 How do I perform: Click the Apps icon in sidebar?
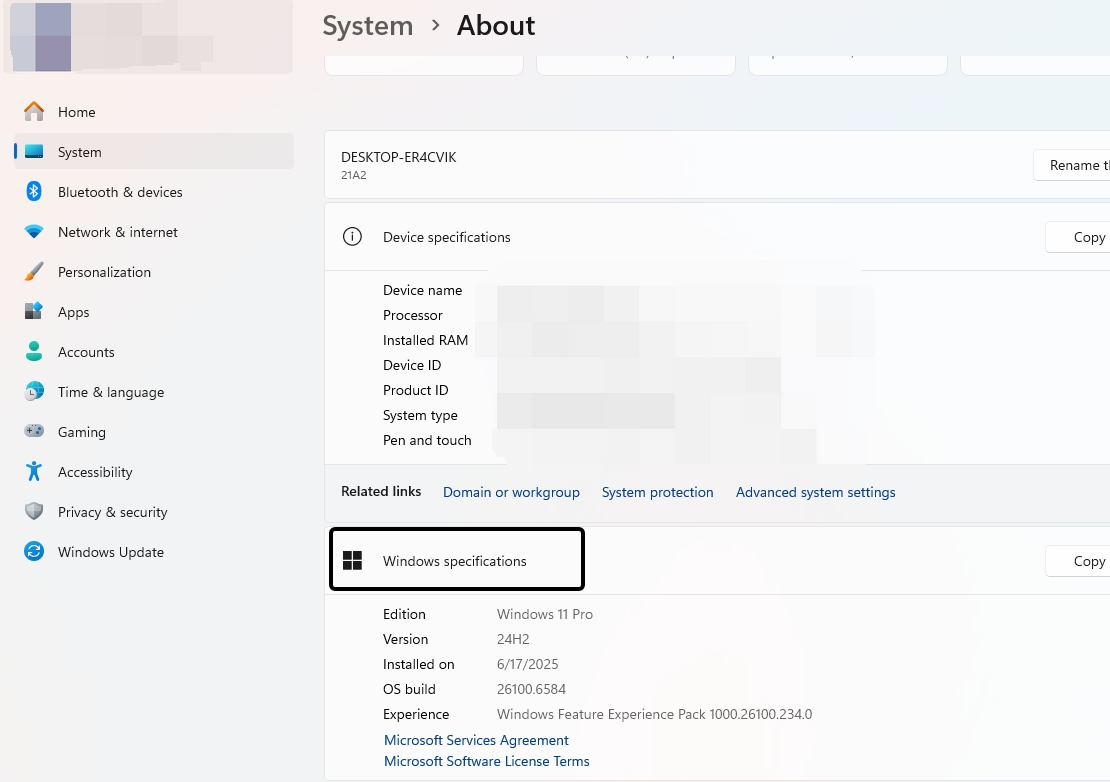click(x=33, y=311)
